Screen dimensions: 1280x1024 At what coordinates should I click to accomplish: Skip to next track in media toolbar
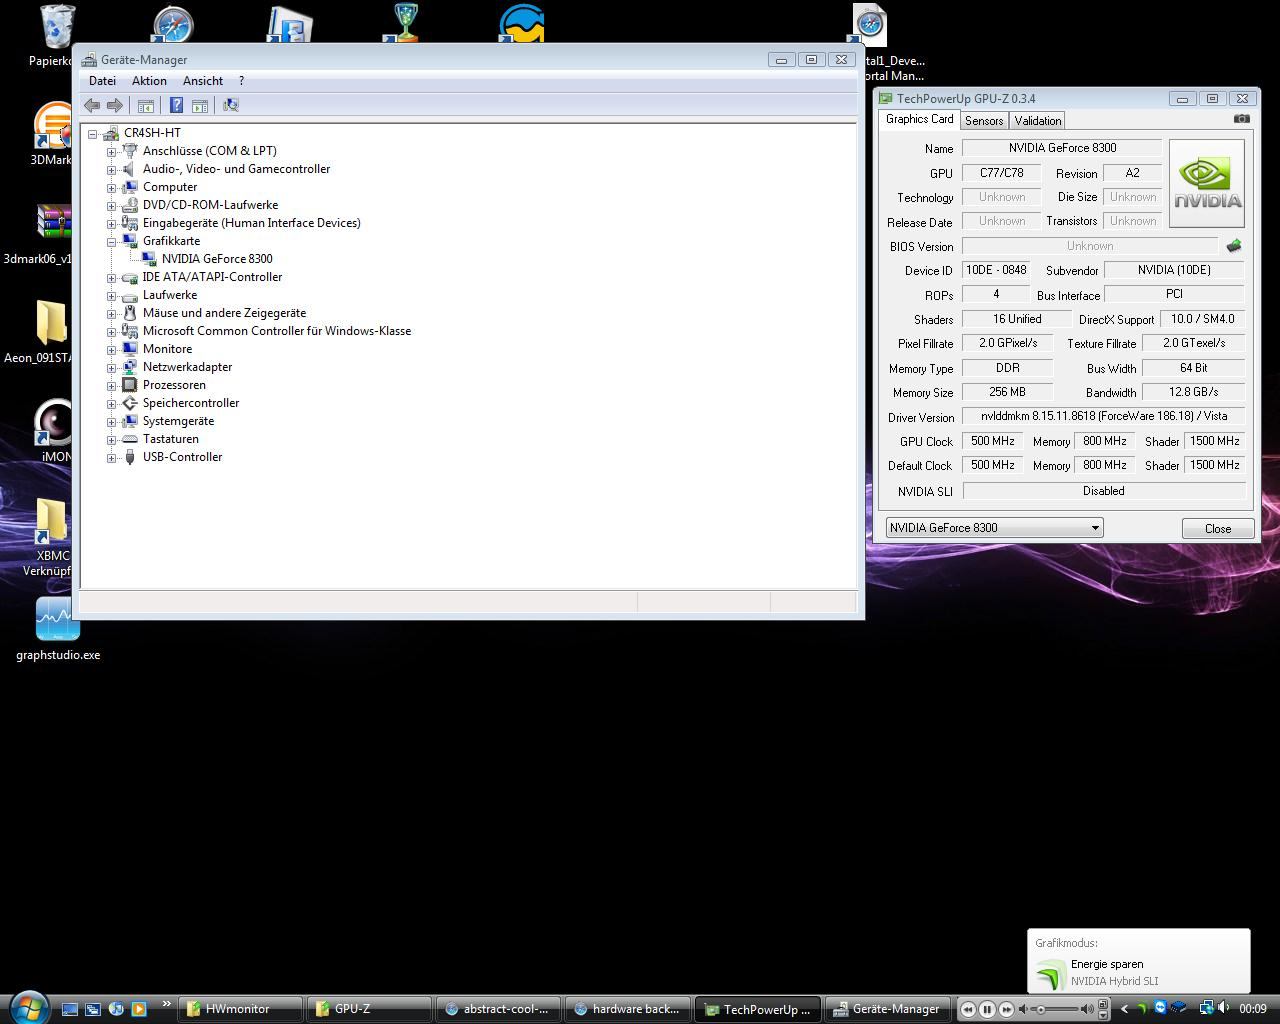[1006, 1009]
